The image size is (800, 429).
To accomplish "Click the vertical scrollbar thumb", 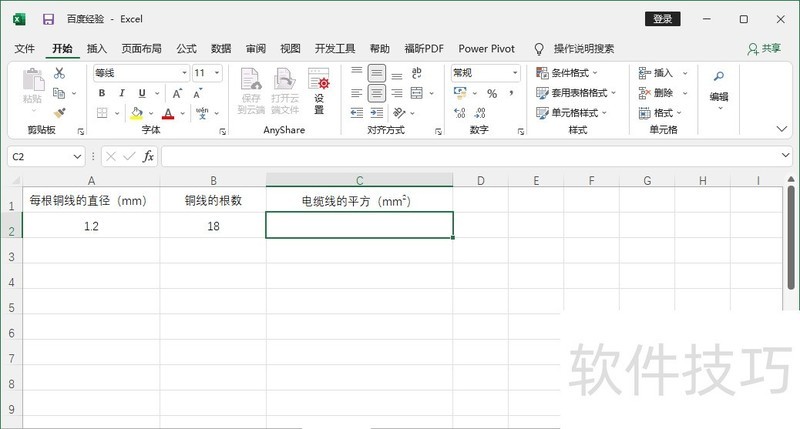I will pyautogui.click(x=791, y=238).
